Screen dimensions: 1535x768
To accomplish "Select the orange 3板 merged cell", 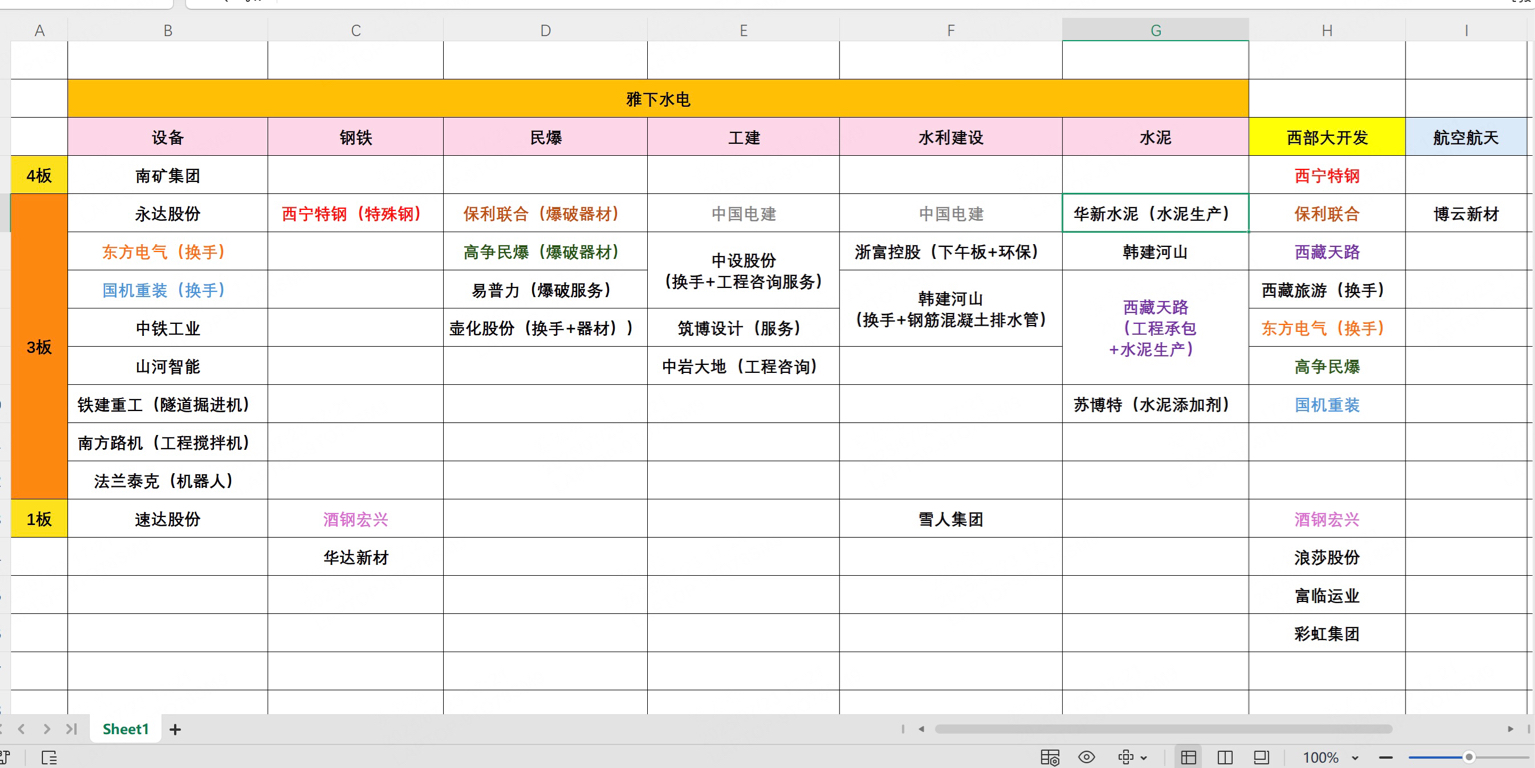I will [39, 347].
